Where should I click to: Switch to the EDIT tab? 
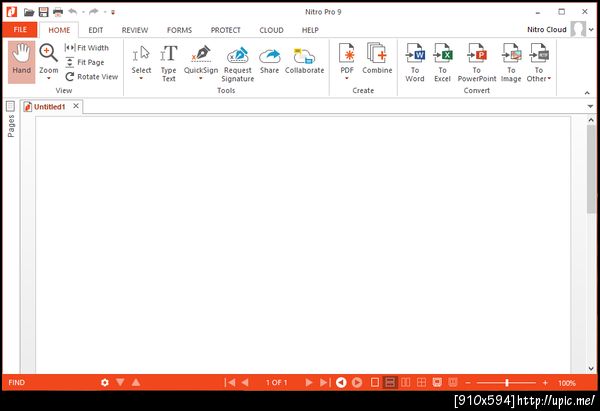(96, 30)
